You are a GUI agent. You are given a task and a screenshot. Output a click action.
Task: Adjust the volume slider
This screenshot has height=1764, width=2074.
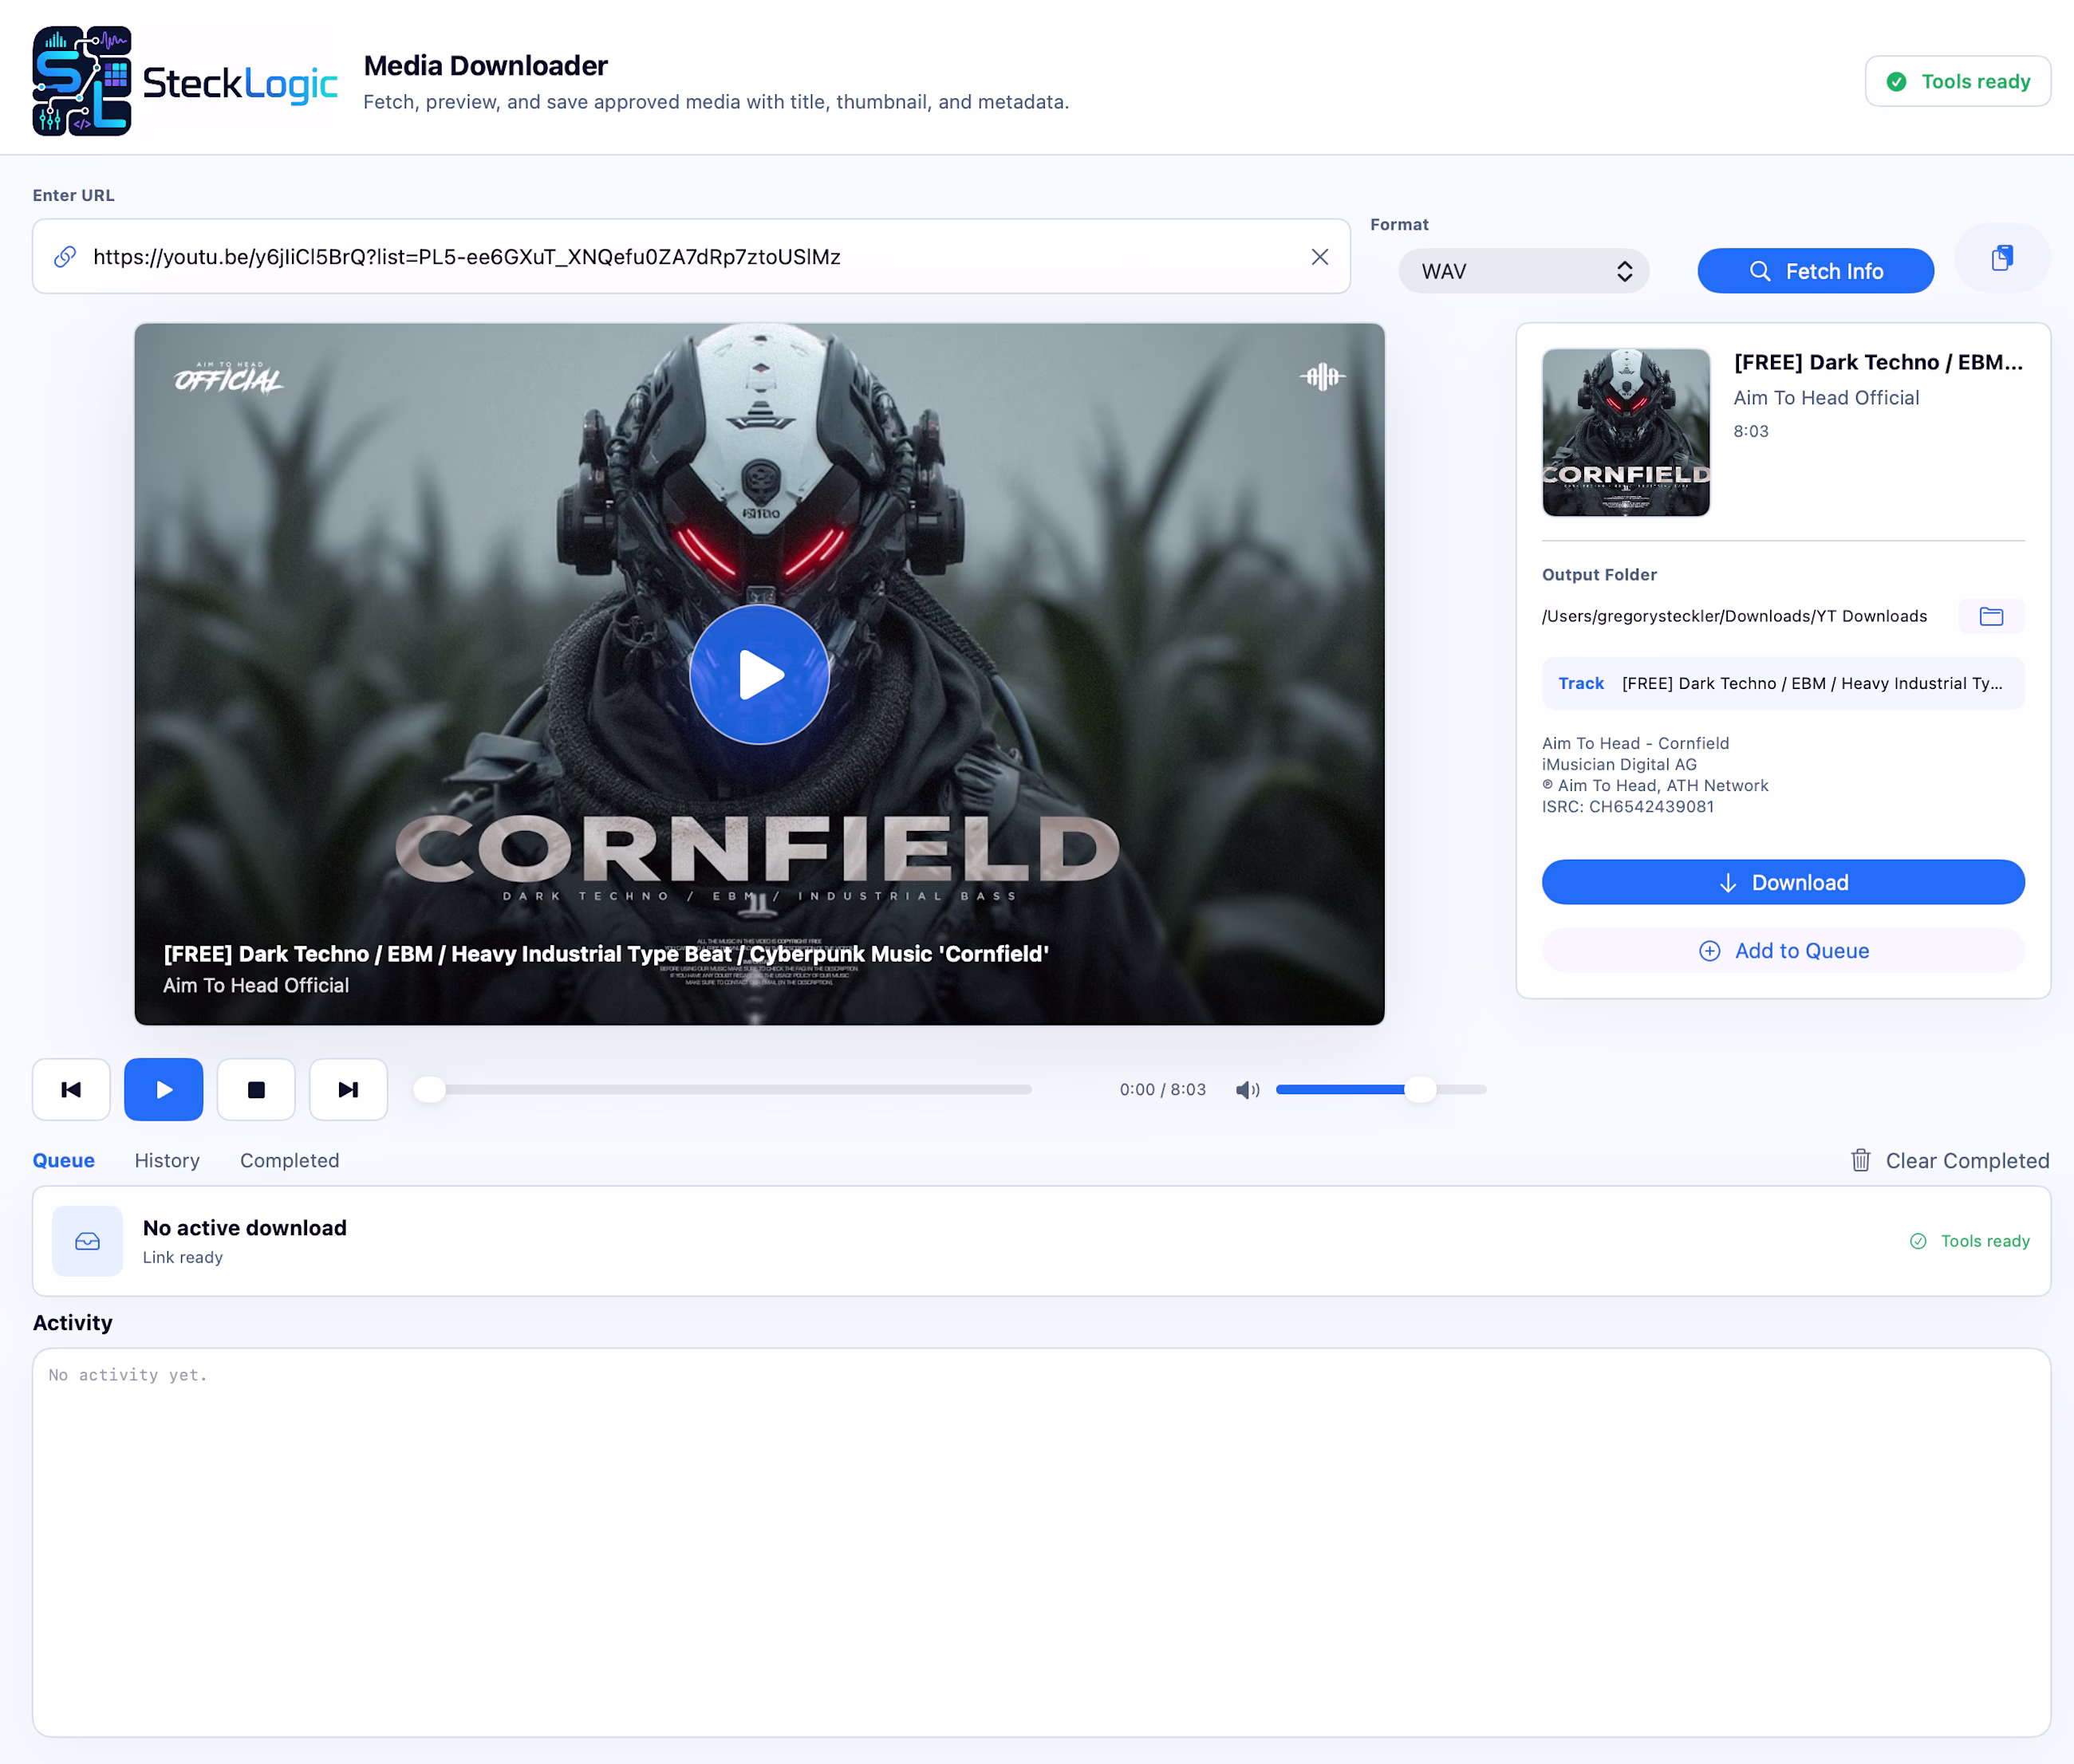(1381, 1089)
